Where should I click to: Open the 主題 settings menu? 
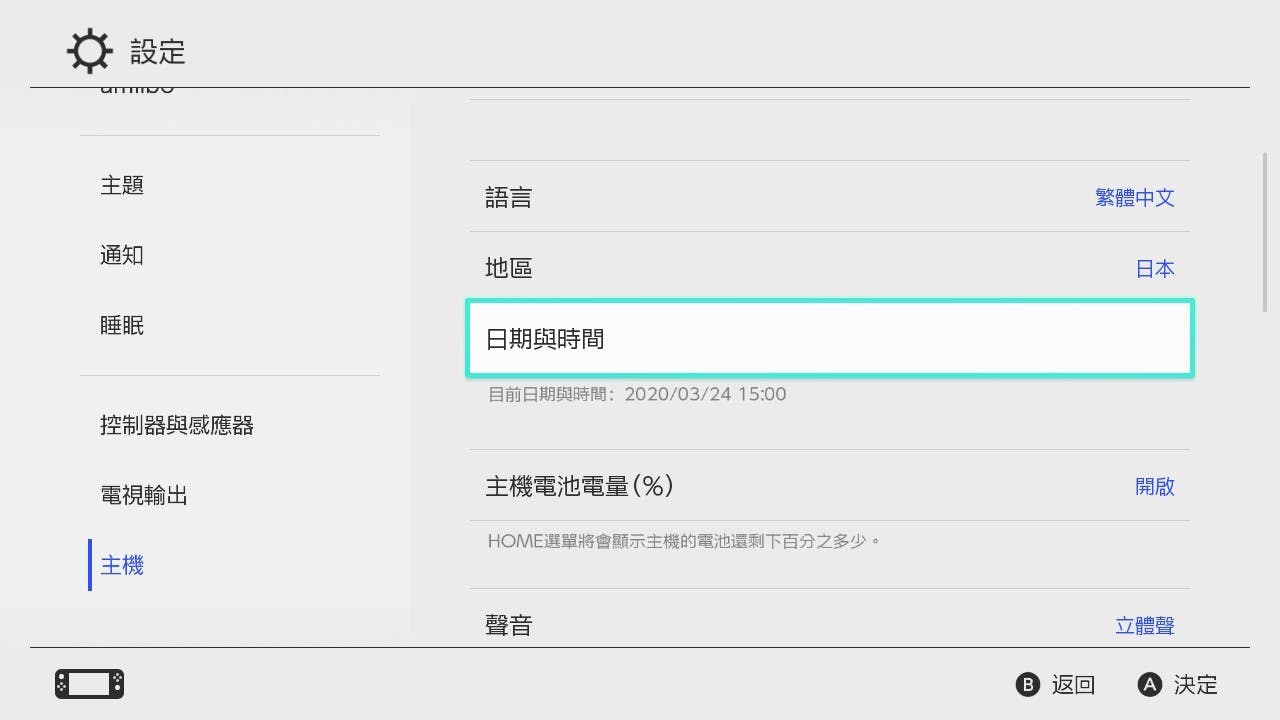click(x=122, y=186)
